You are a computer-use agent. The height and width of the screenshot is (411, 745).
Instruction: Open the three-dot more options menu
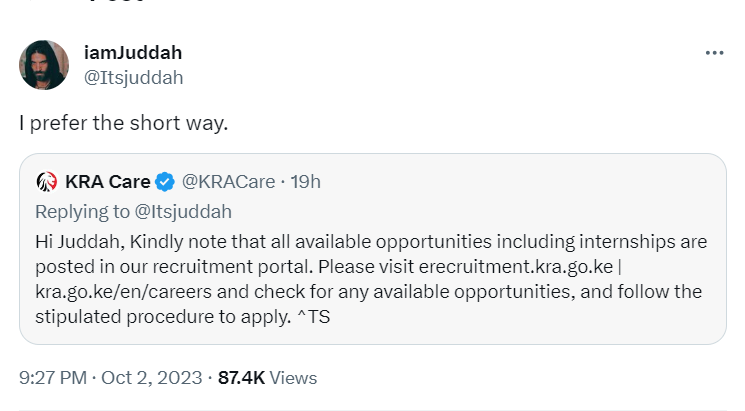click(x=713, y=53)
